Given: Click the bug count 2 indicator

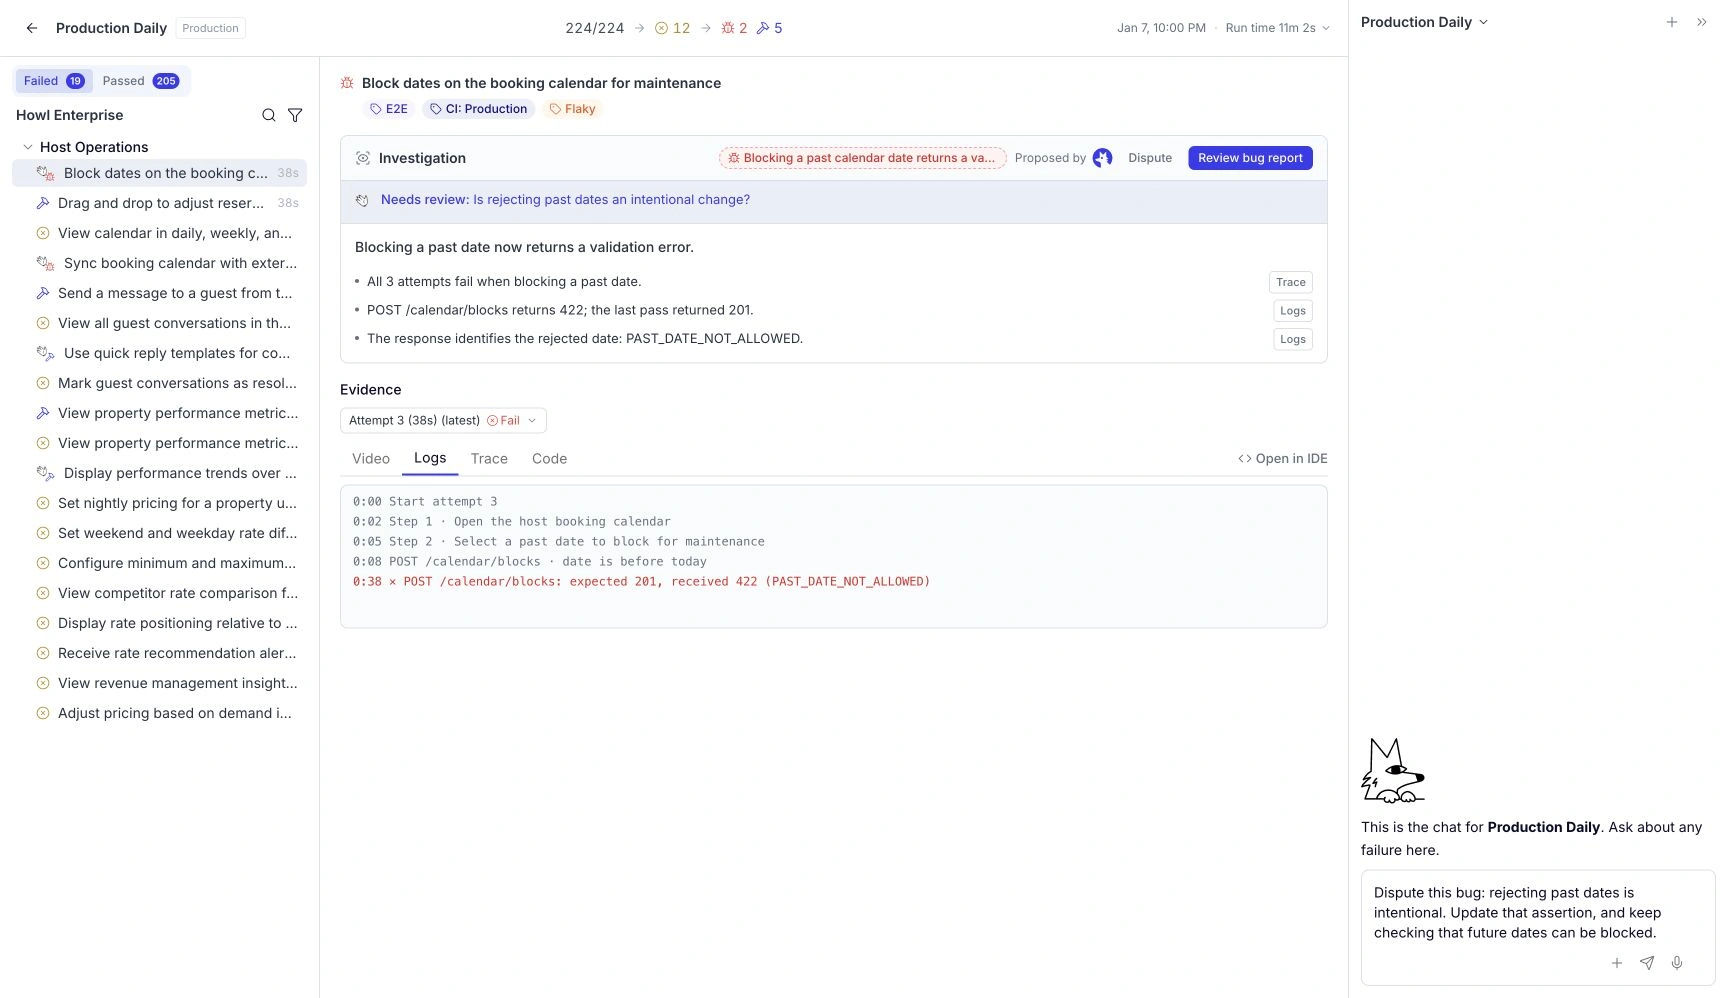Looking at the screenshot, I should pos(734,28).
